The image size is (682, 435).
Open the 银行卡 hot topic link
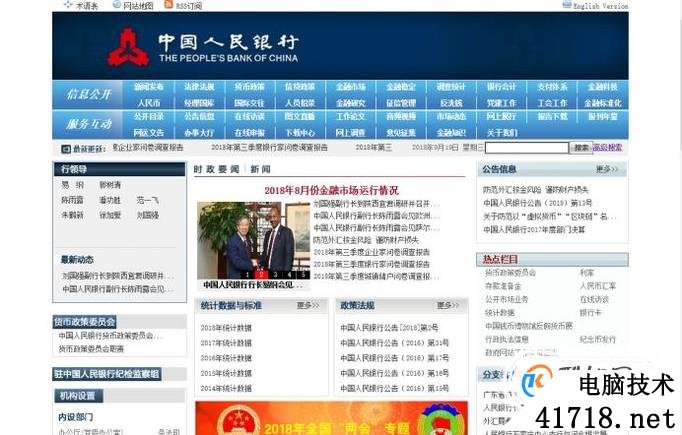point(590,312)
